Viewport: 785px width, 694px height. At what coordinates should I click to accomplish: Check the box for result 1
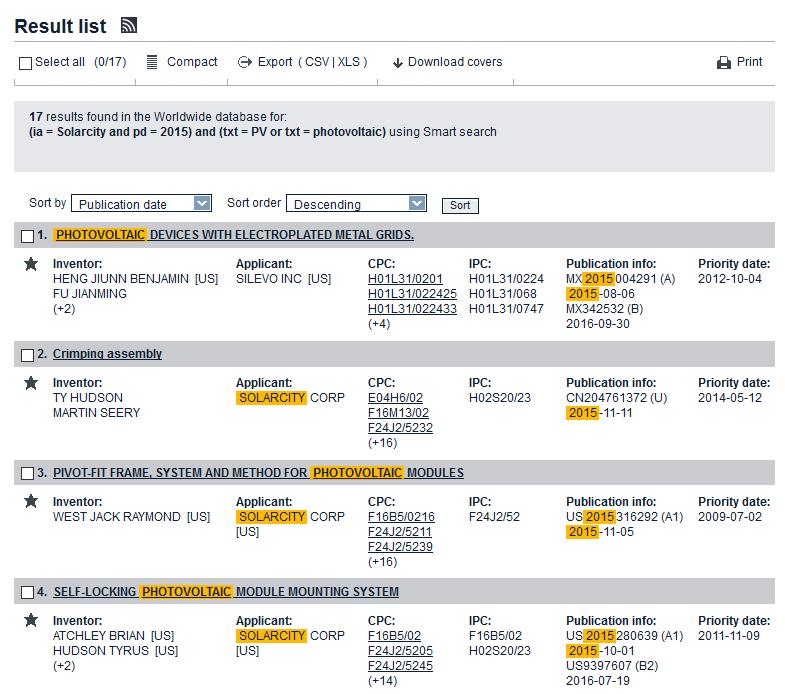(x=28, y=236)
